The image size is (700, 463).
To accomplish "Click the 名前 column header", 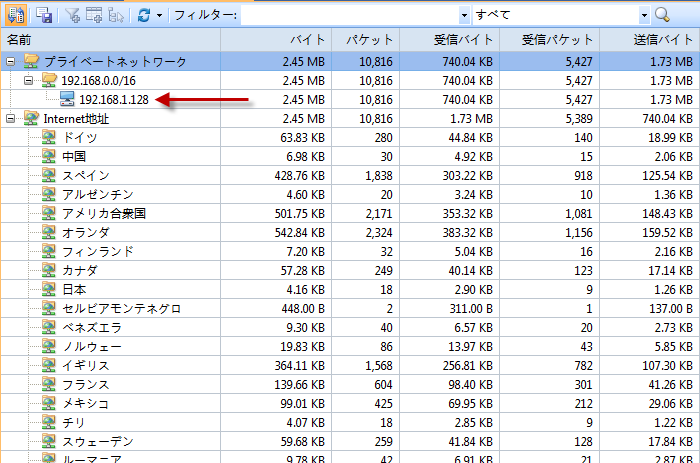I will (x=20, y=40).
